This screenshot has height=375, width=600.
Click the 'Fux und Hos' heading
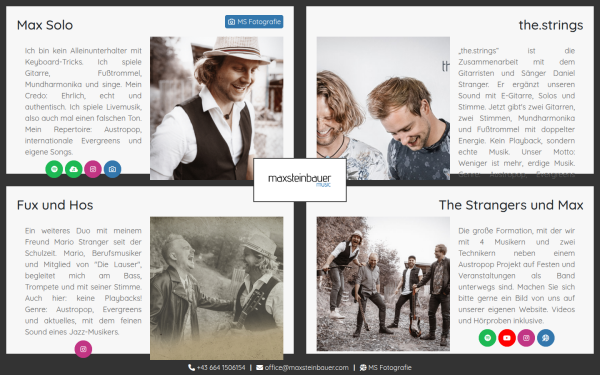[55, 205]
